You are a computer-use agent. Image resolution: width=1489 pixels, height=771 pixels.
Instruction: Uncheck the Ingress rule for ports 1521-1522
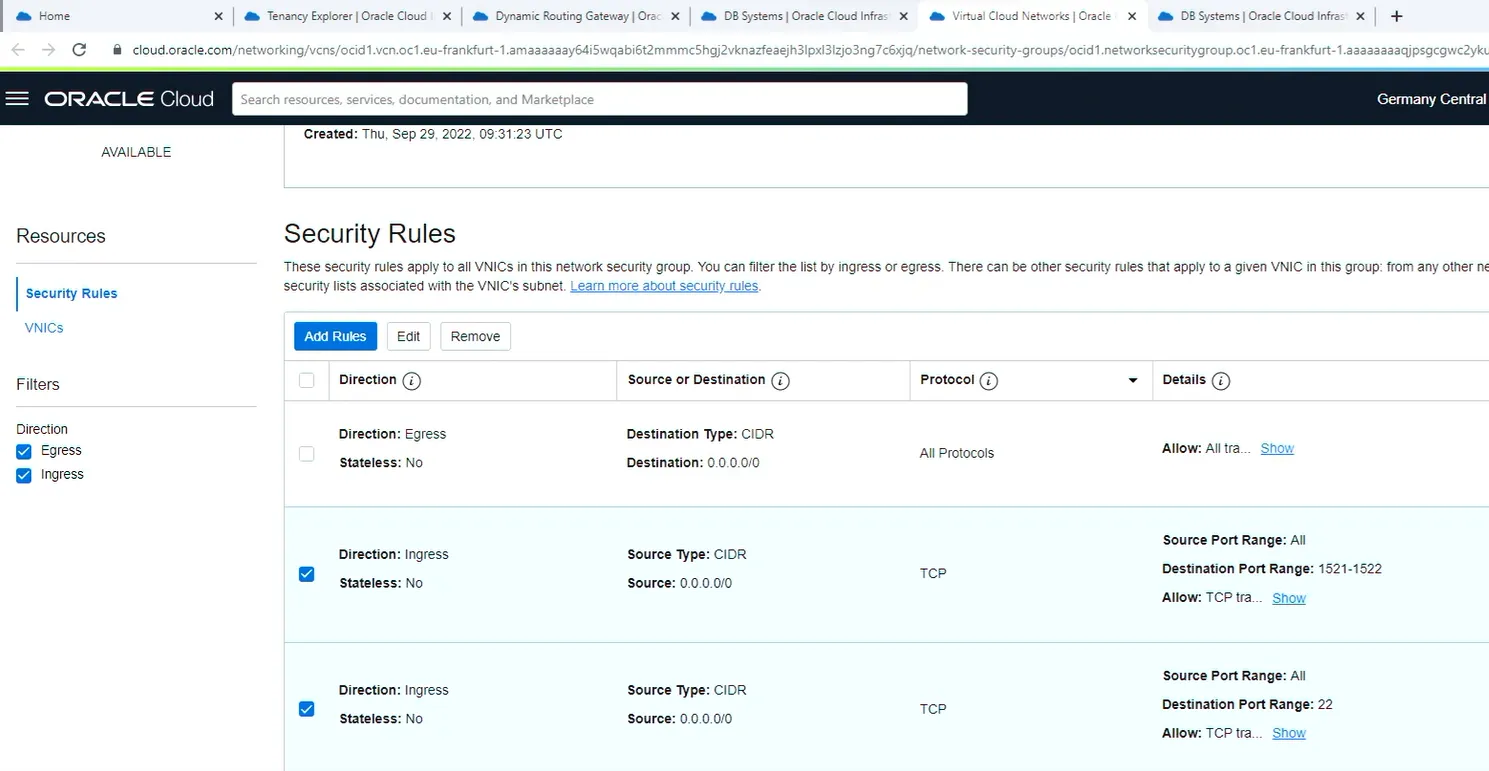[x=307, y=574]
